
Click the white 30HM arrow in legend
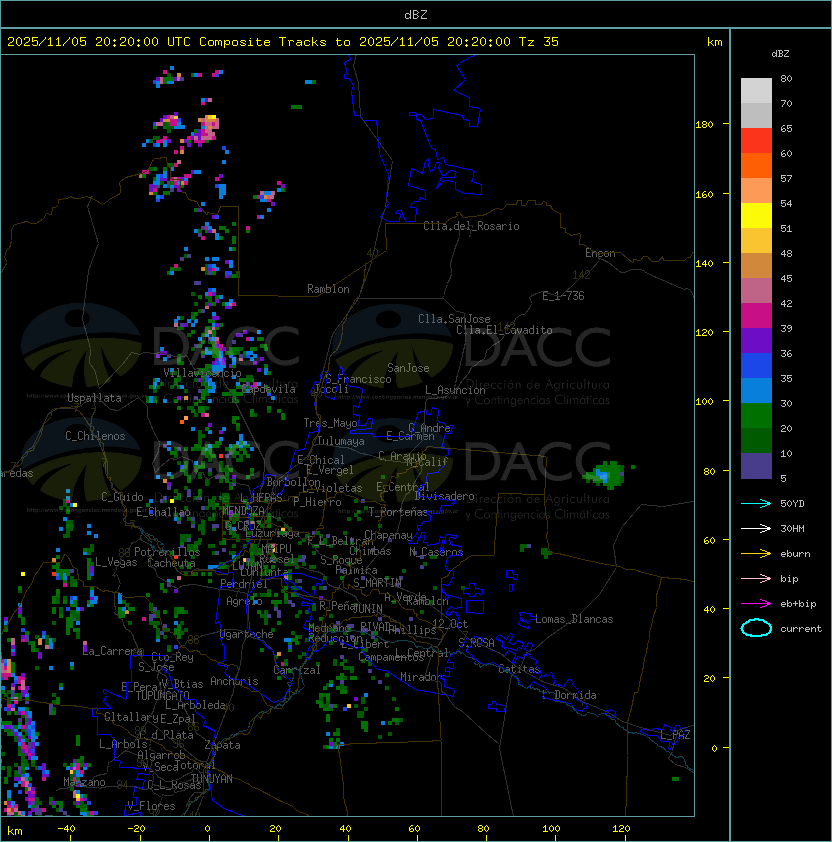756,528
